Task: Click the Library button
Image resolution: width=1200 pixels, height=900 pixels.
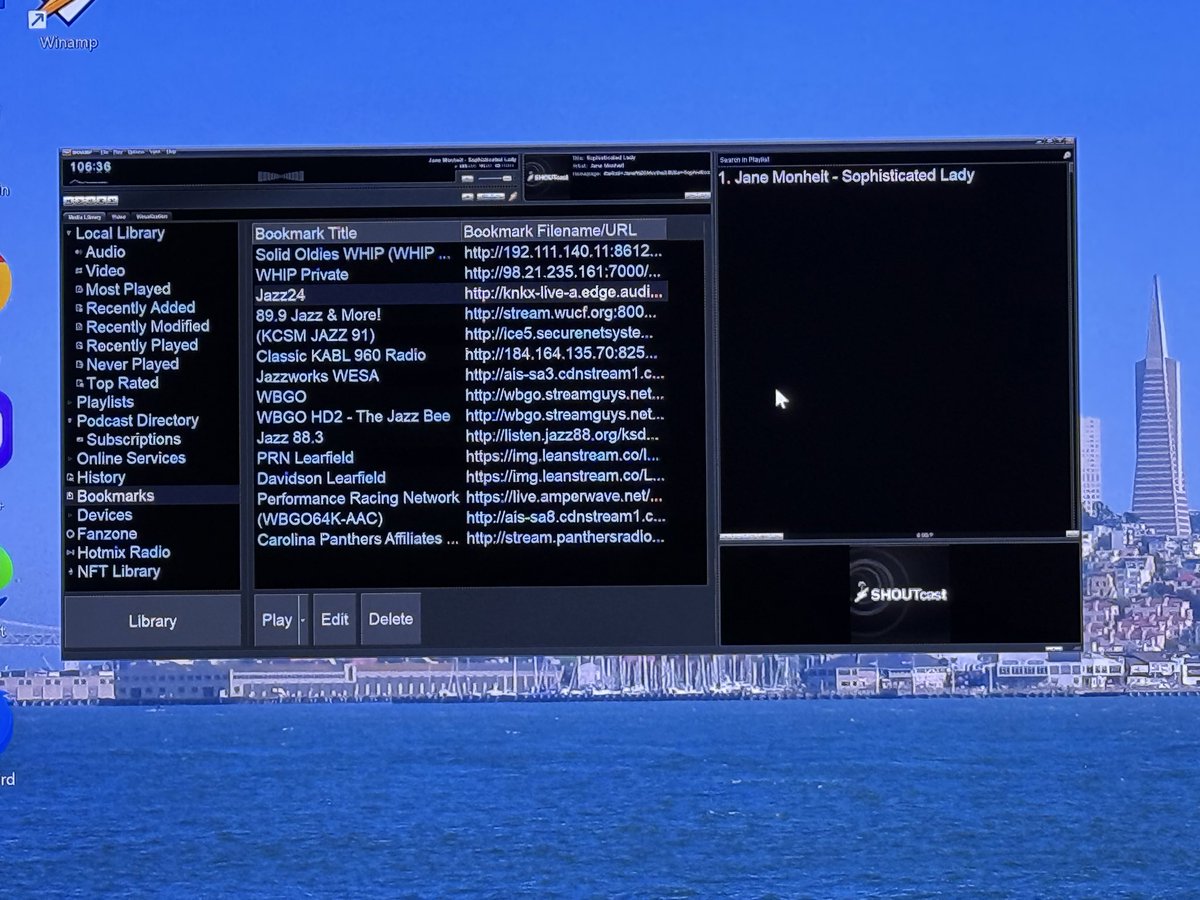Action: point(152,622)
